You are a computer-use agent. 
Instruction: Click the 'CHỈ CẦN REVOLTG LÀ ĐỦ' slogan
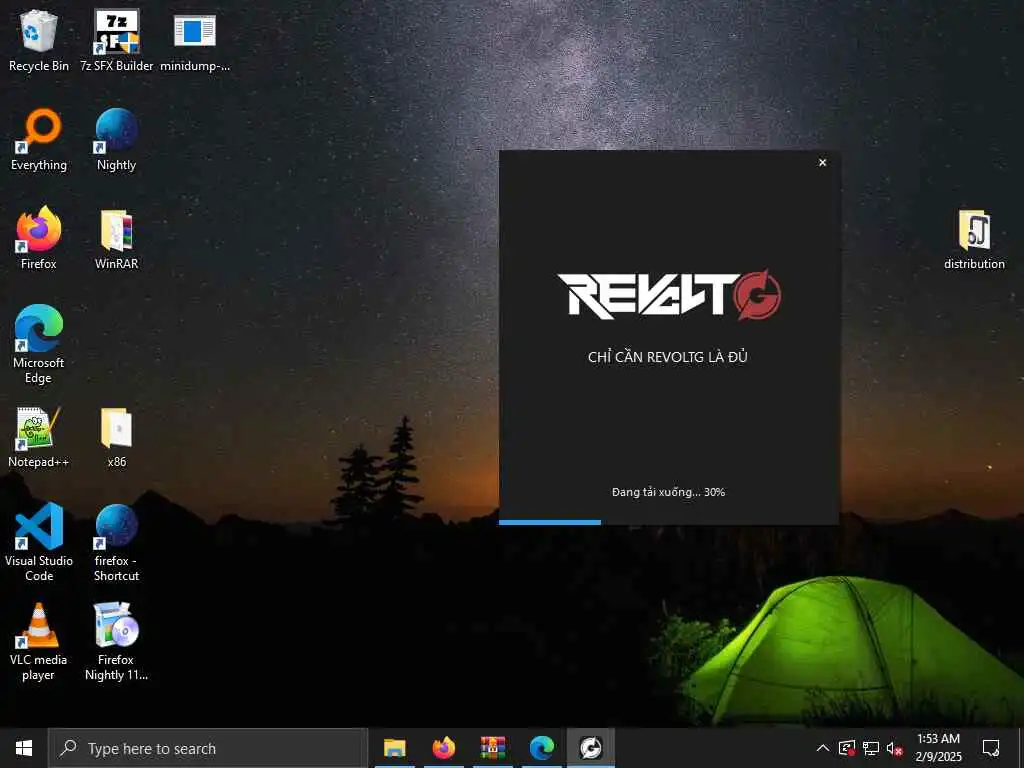point(667,357)
